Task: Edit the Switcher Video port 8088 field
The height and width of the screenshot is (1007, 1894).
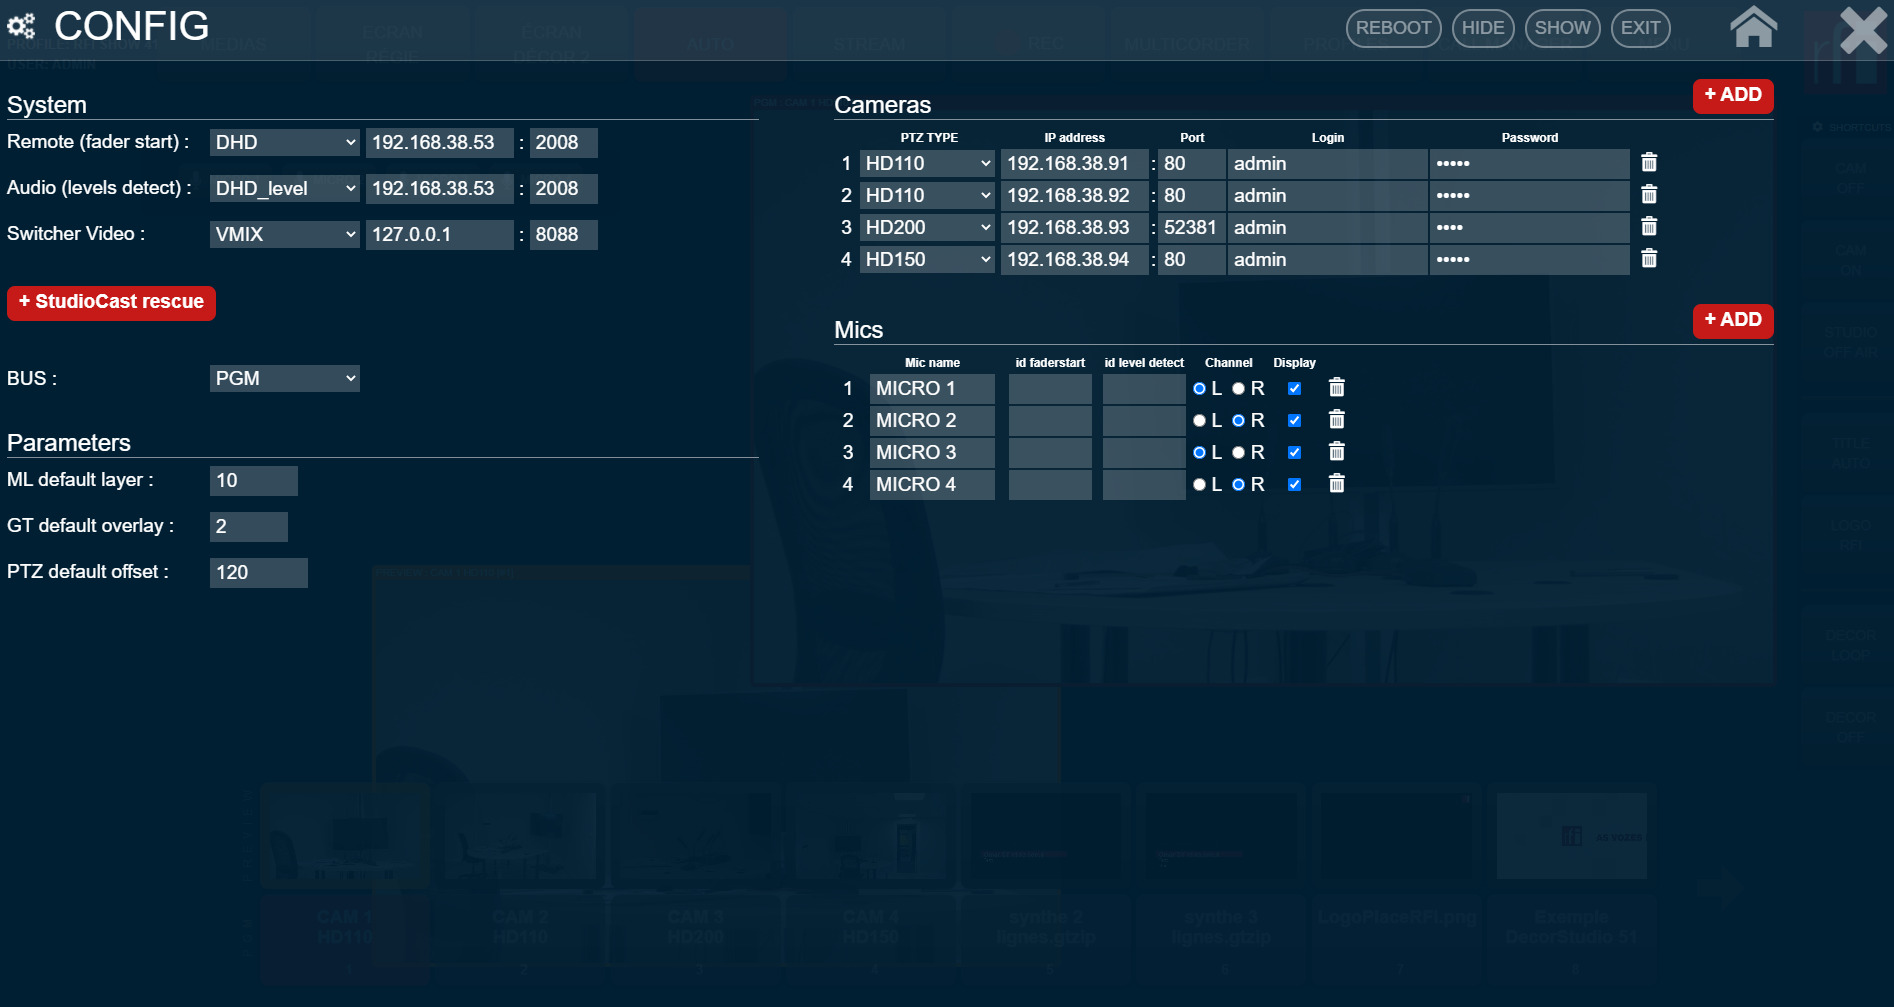Action: point(563,234)
